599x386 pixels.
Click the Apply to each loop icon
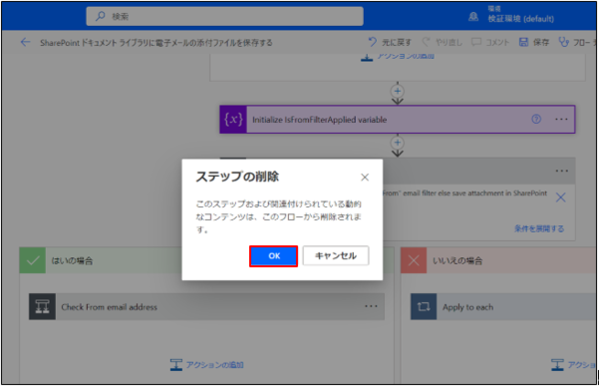click(424, 307)
